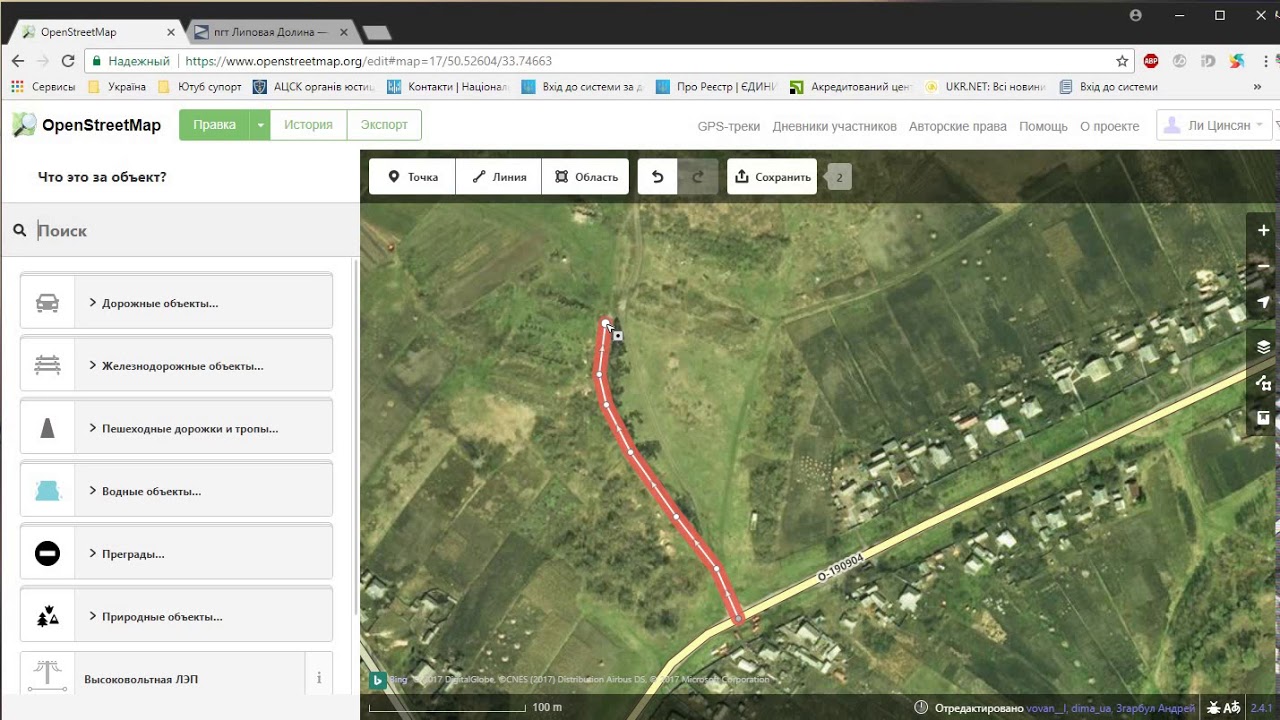Click the browser address bar URL
1280x720 pixels.
pos(369,61)
